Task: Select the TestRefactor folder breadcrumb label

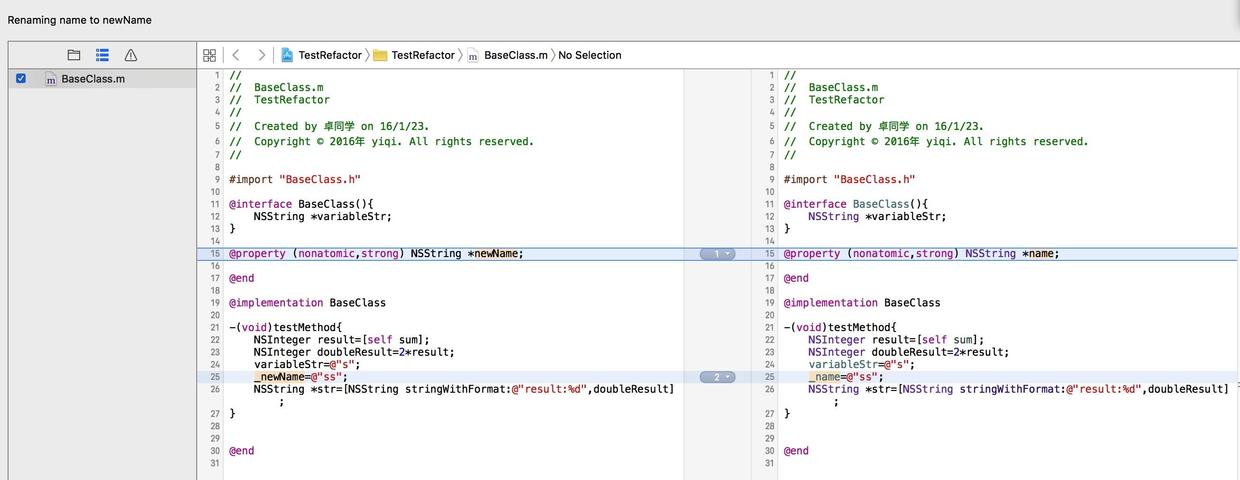Action: tap(422, 55)
